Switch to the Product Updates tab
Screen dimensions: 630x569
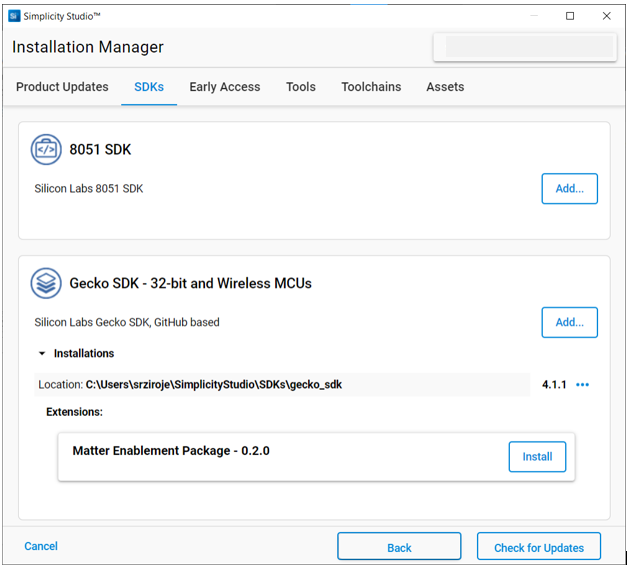coord(62,87)
